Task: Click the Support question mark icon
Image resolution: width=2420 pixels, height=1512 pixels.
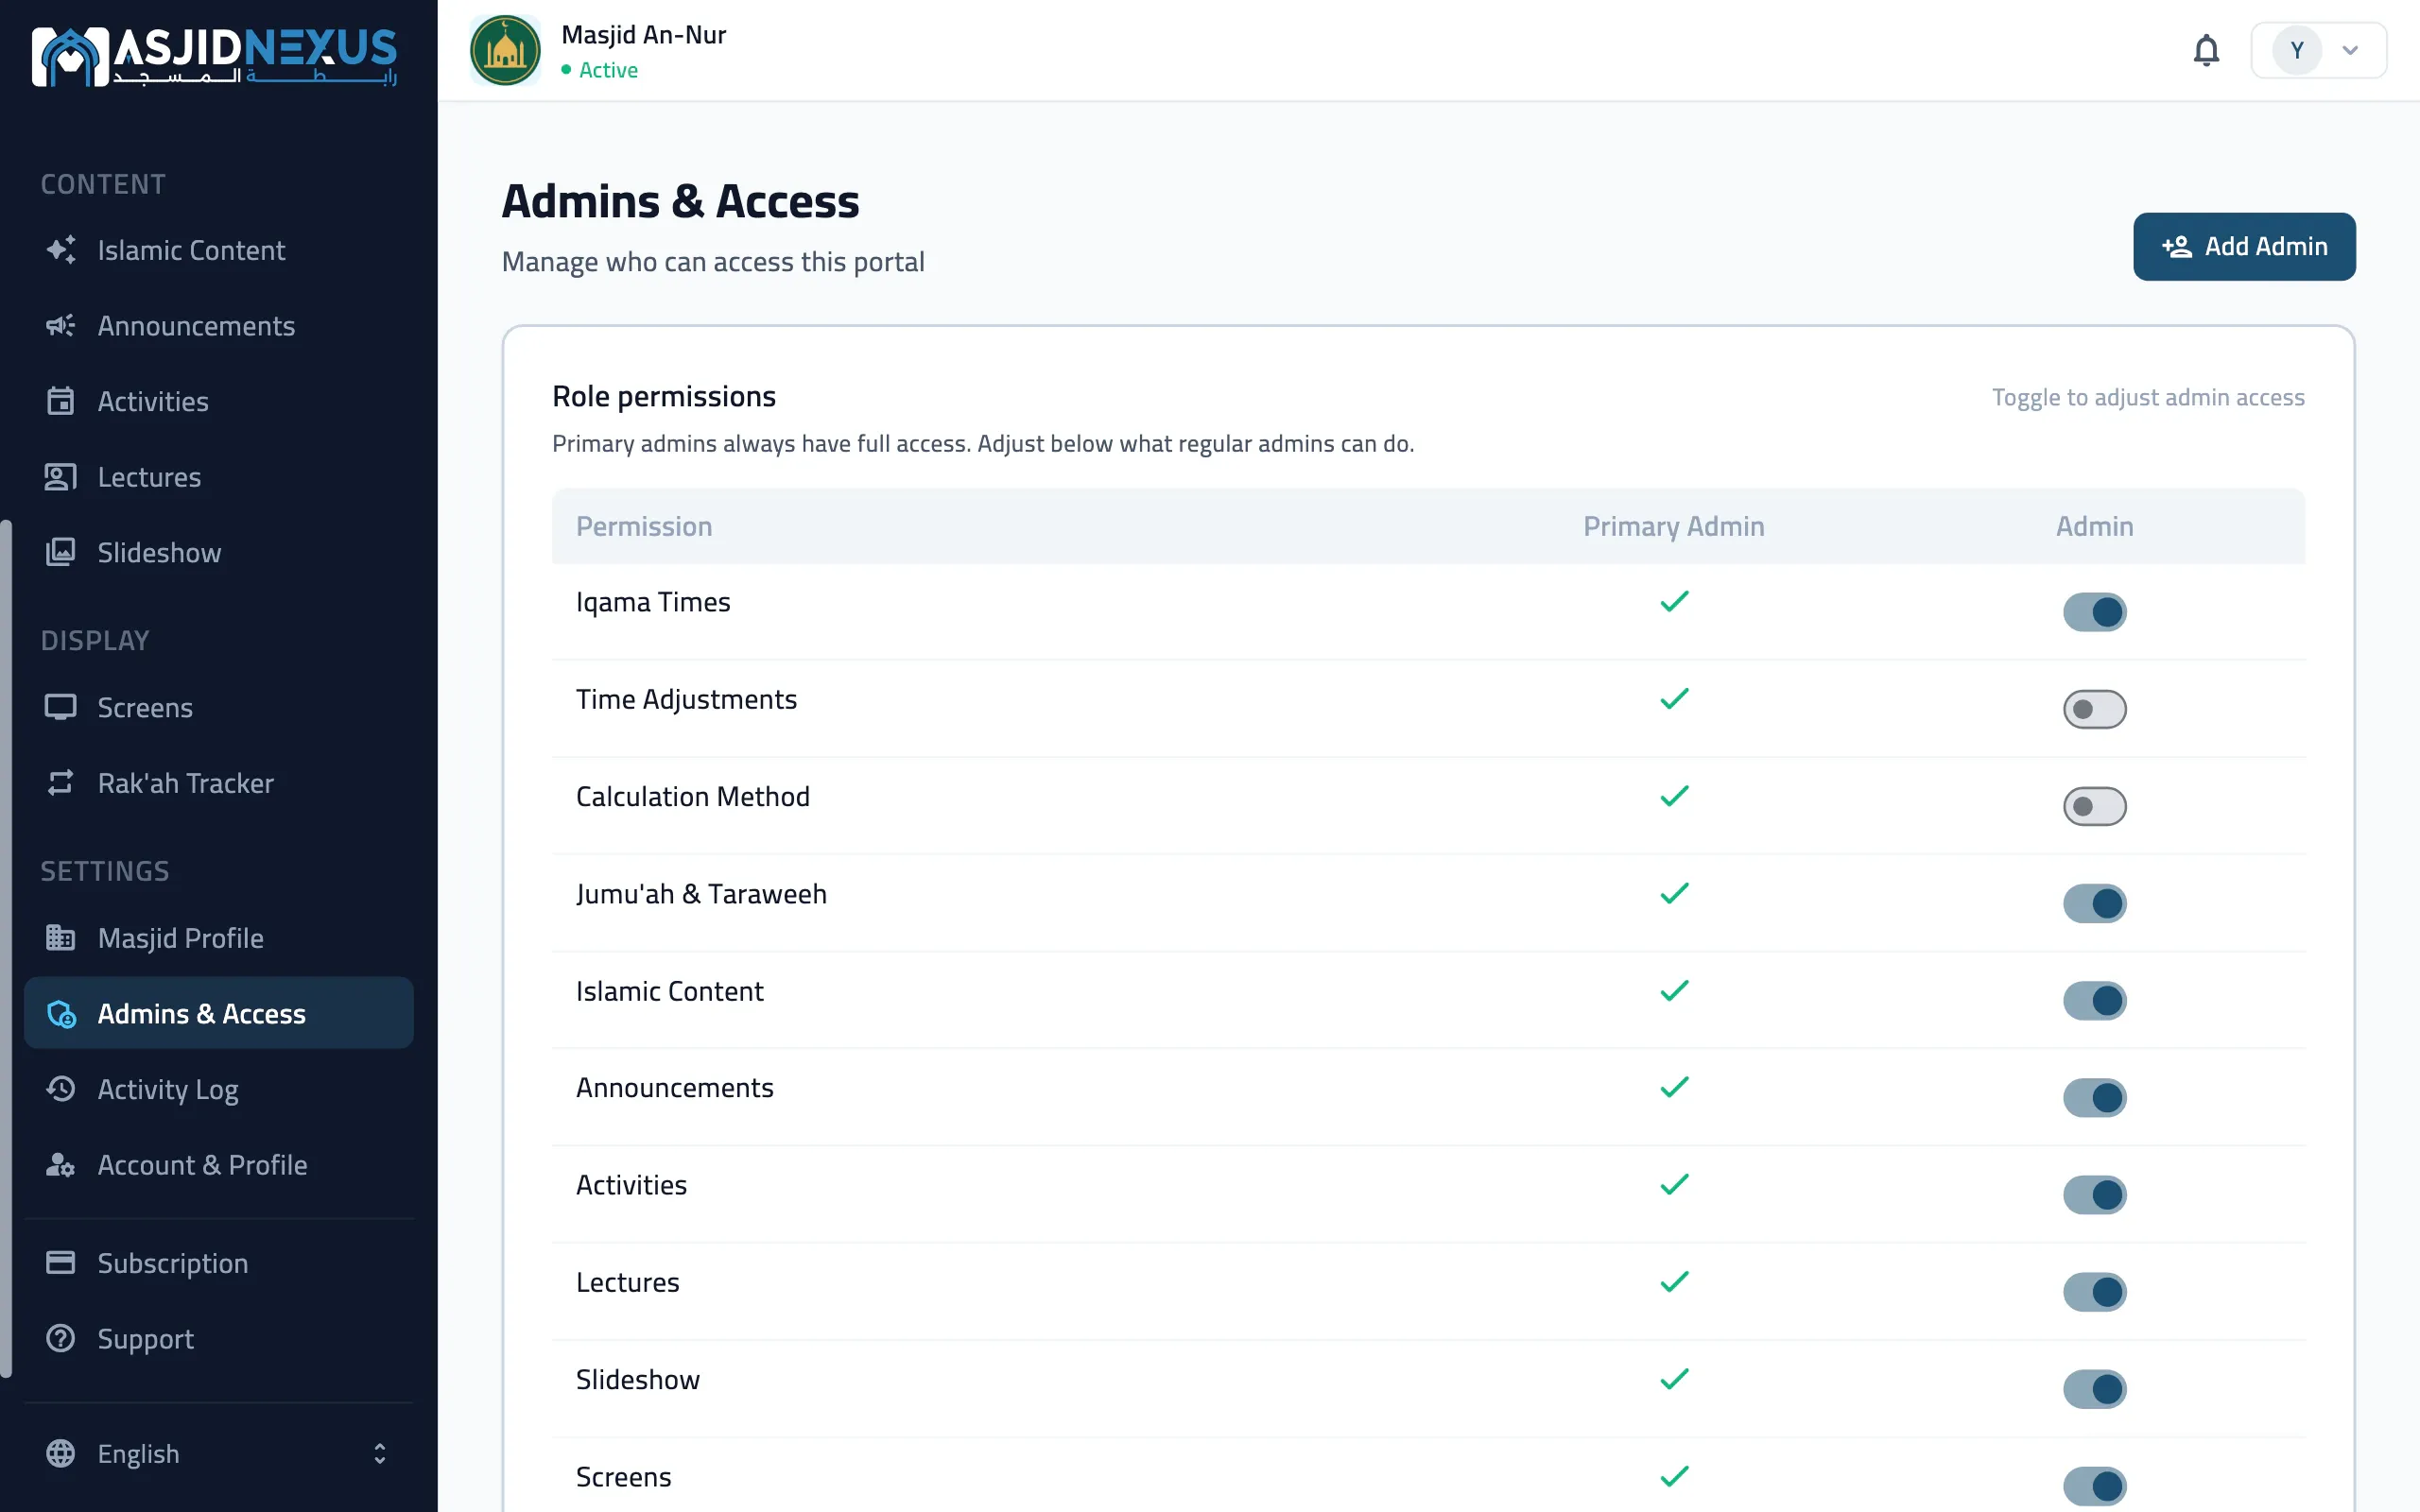Action: coord(60,1338)
